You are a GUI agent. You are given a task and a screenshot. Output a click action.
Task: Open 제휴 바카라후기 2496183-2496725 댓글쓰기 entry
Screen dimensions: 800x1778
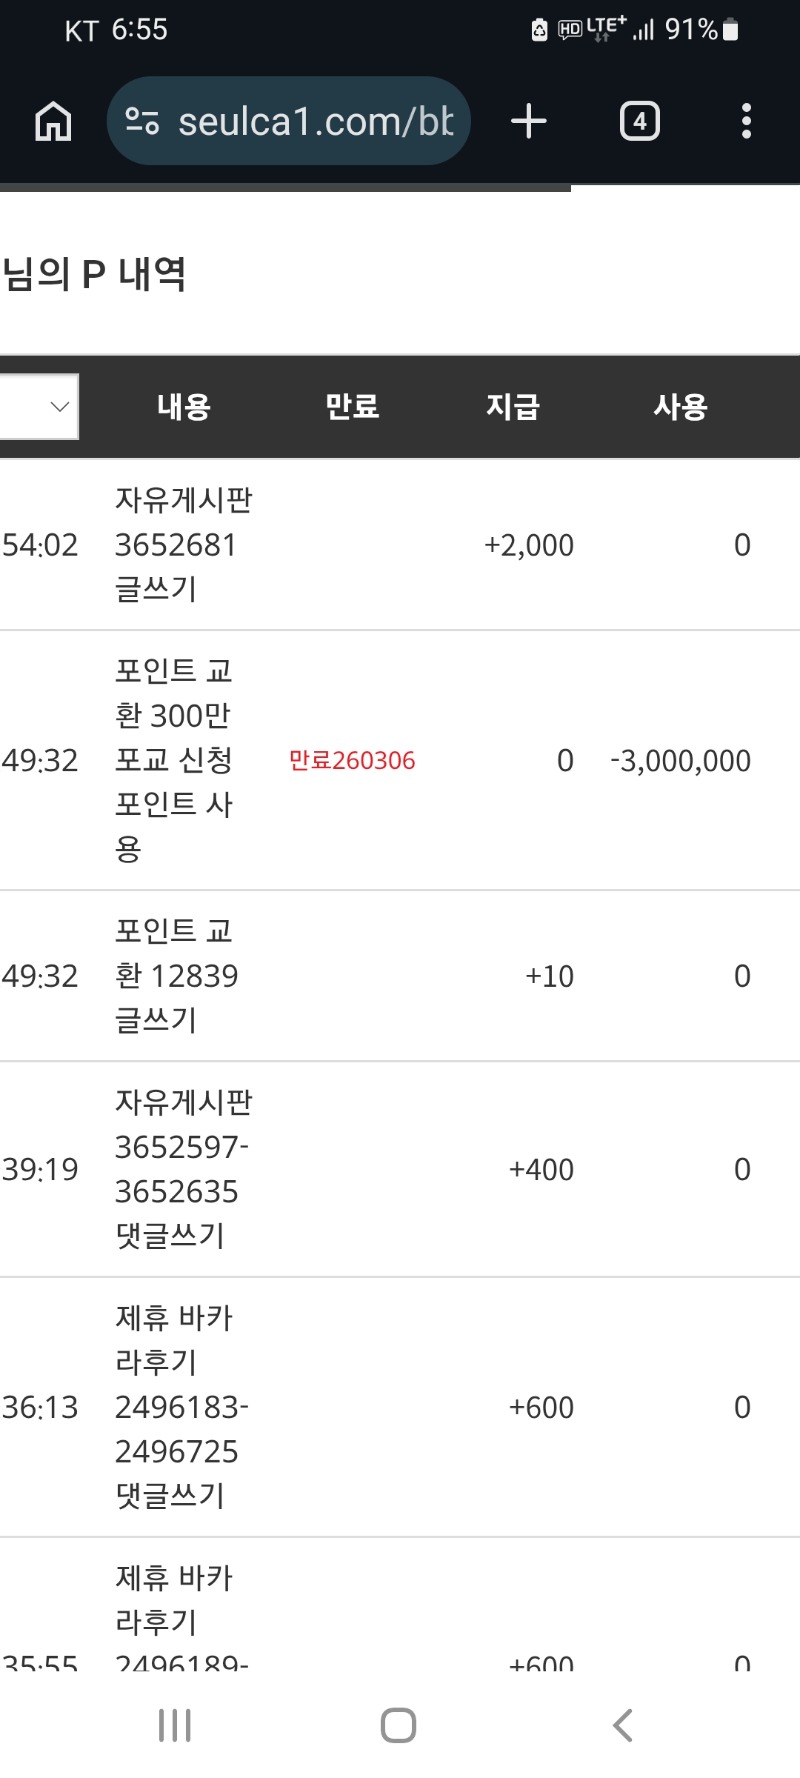181,1407
